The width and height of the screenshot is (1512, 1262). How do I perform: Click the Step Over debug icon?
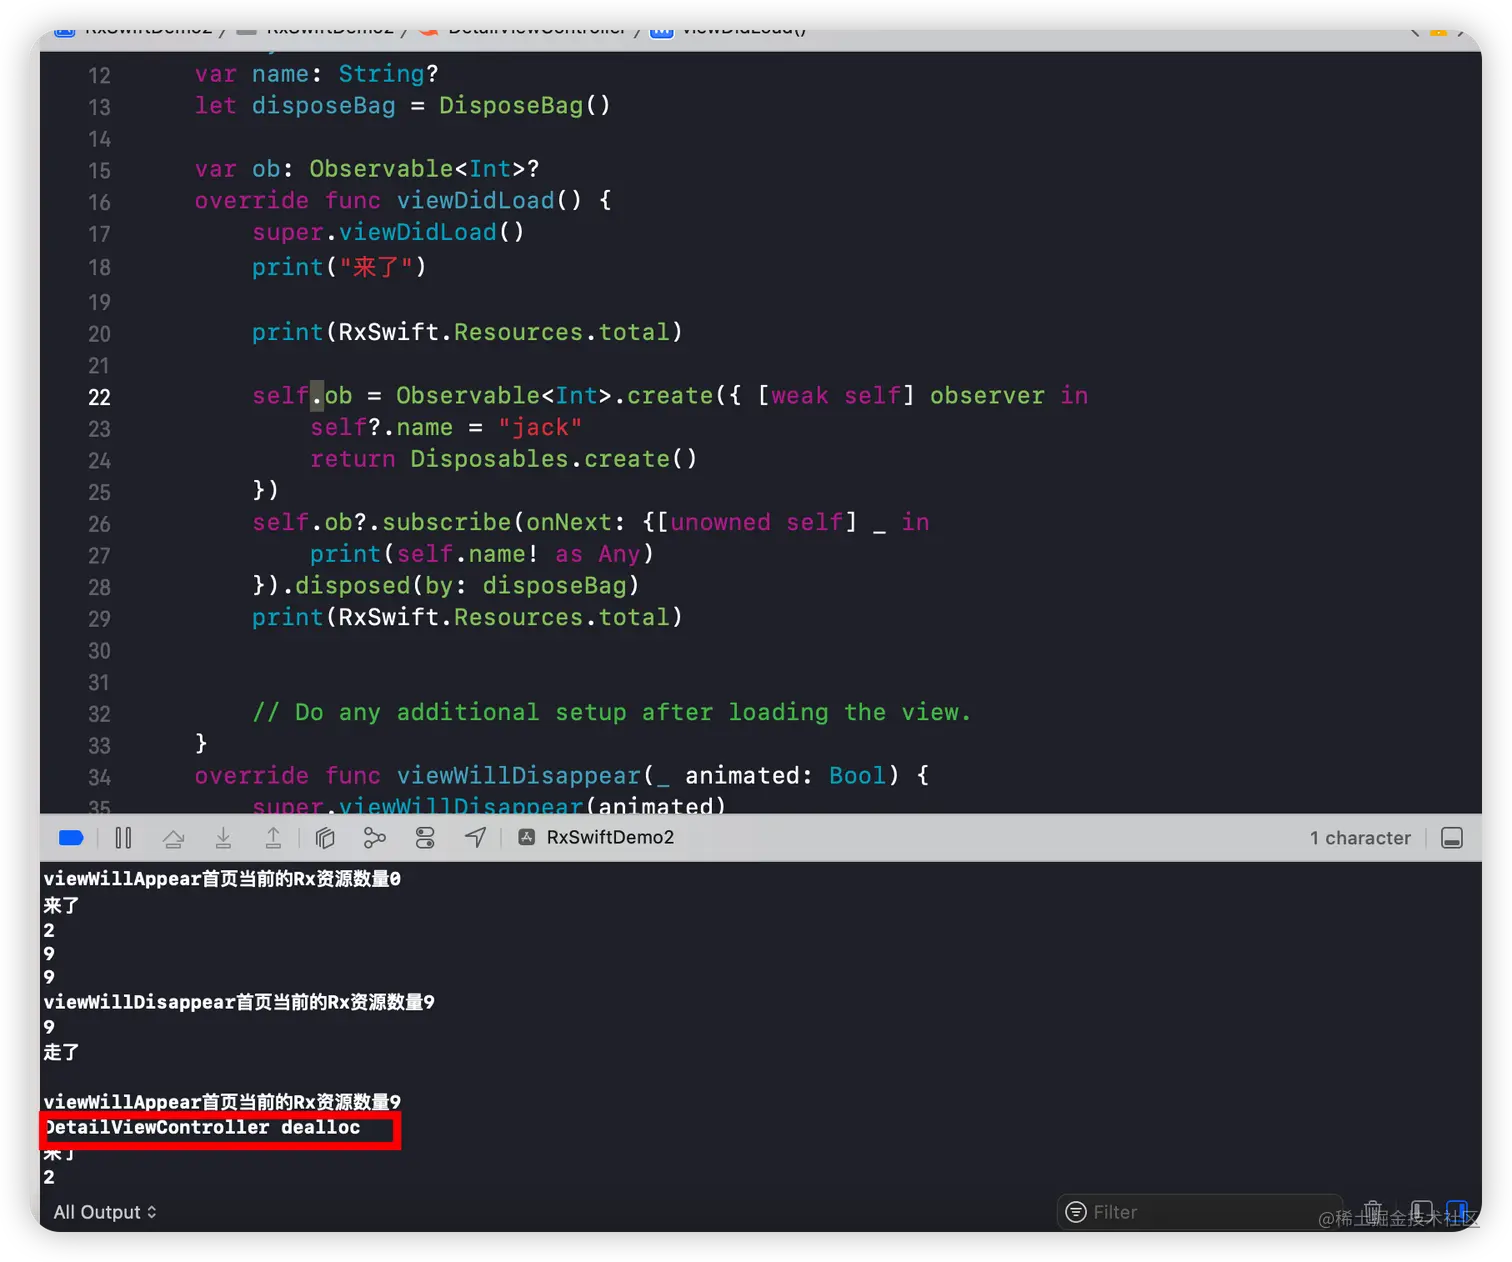click(173, 838)
